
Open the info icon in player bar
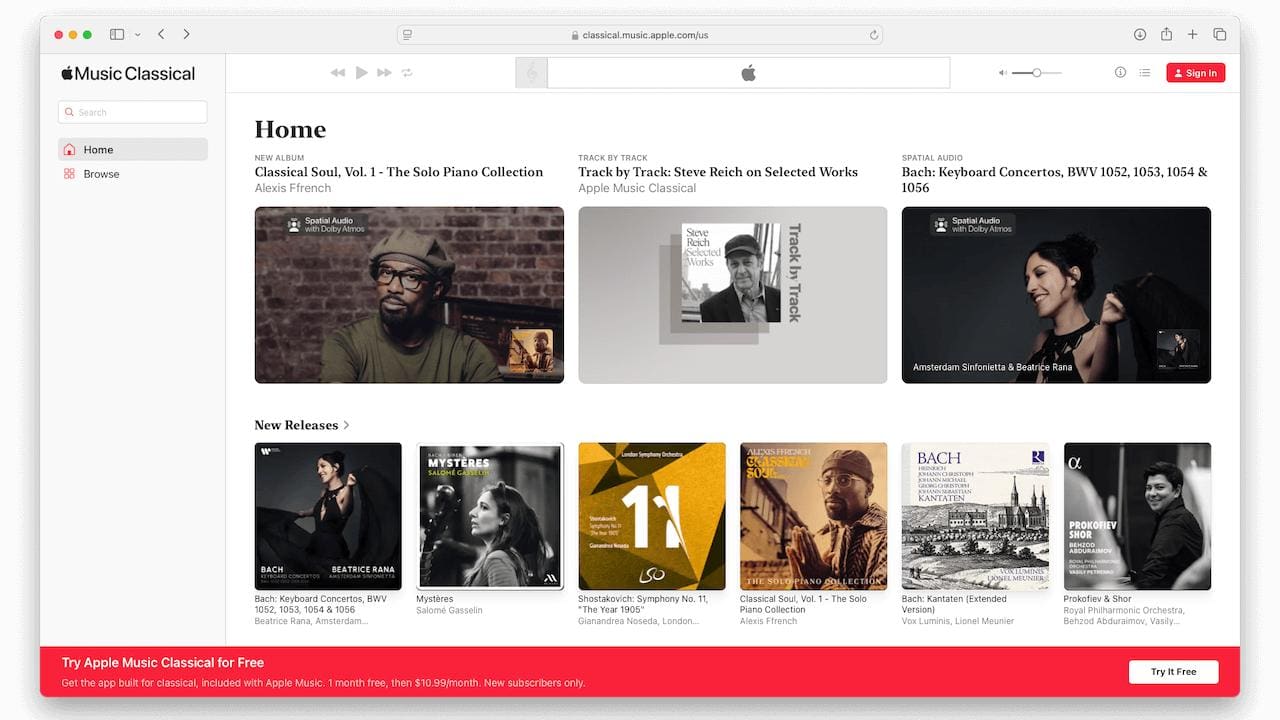click(1120, 73)
